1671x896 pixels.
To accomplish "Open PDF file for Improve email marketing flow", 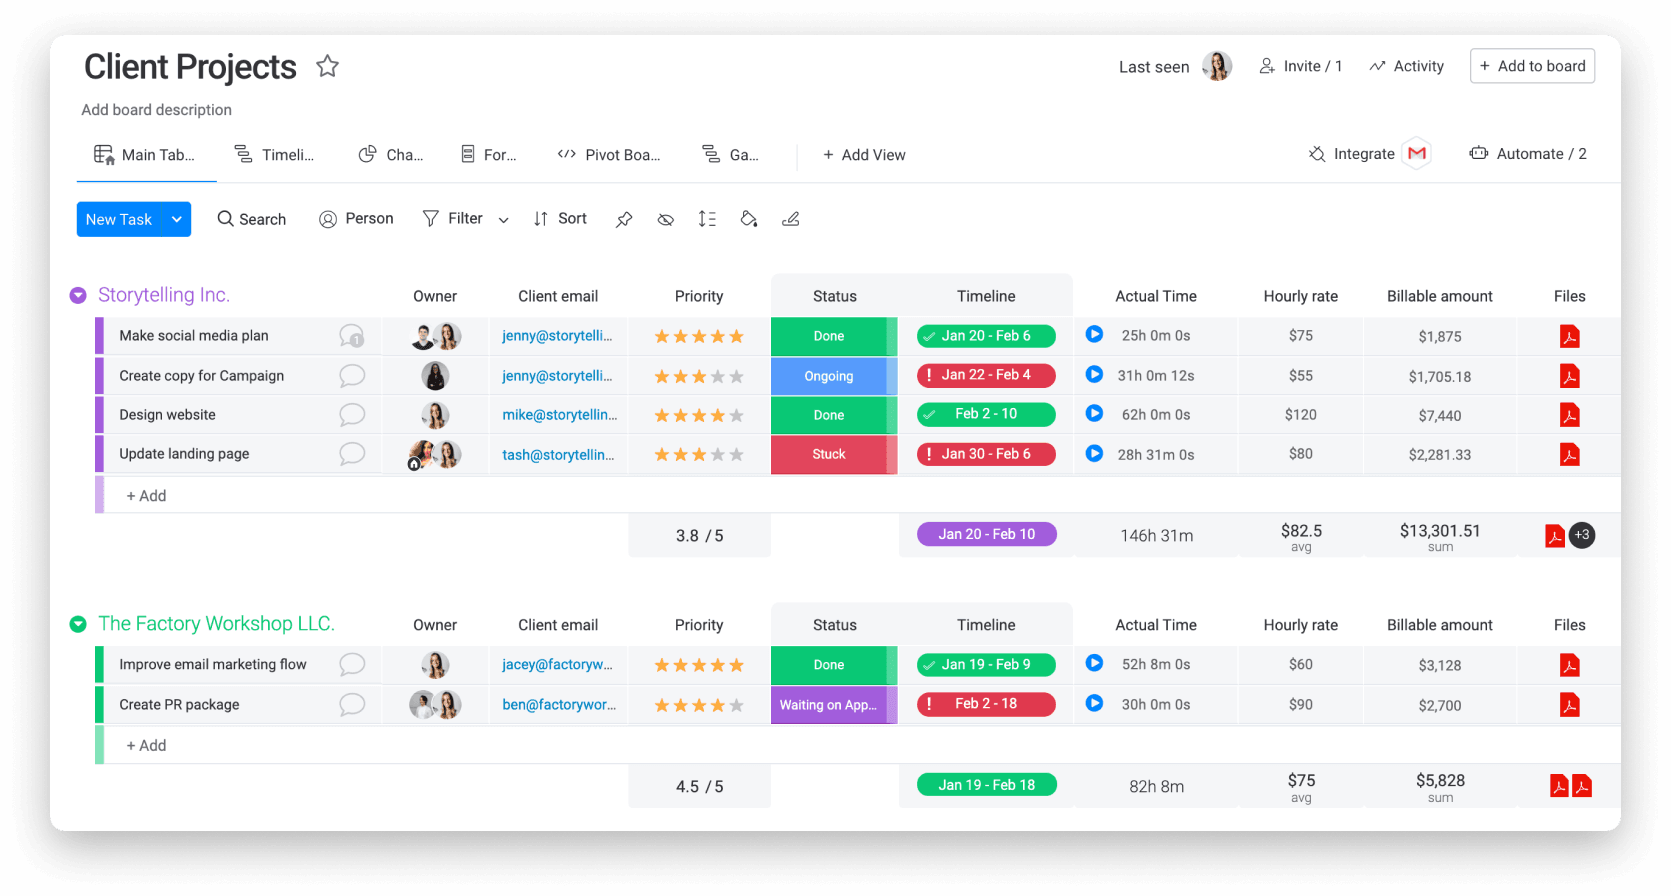I will click(x=1570, y=665).
